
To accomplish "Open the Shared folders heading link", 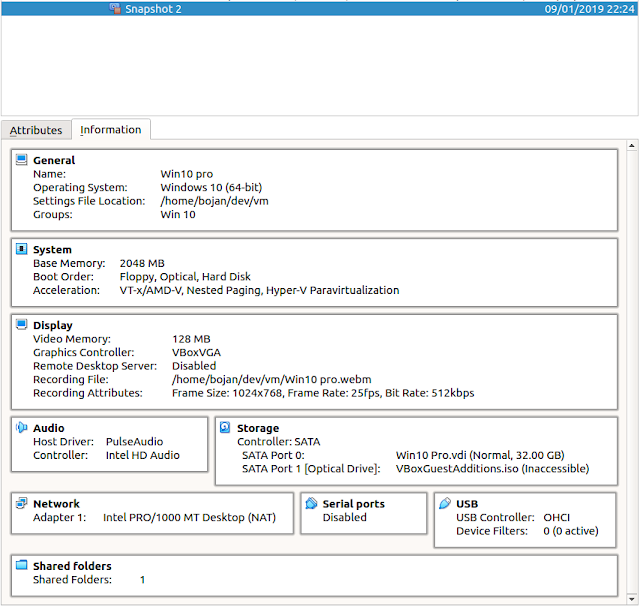I will coord(72,566).
